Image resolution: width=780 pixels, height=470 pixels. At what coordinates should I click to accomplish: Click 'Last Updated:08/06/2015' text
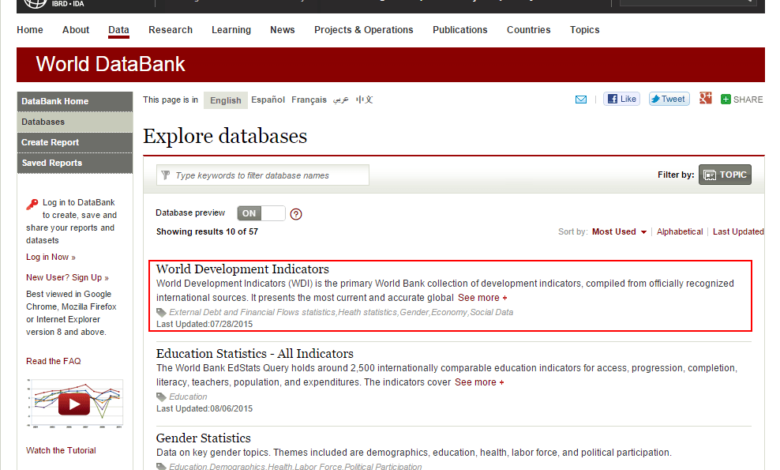tap(204, 409)
